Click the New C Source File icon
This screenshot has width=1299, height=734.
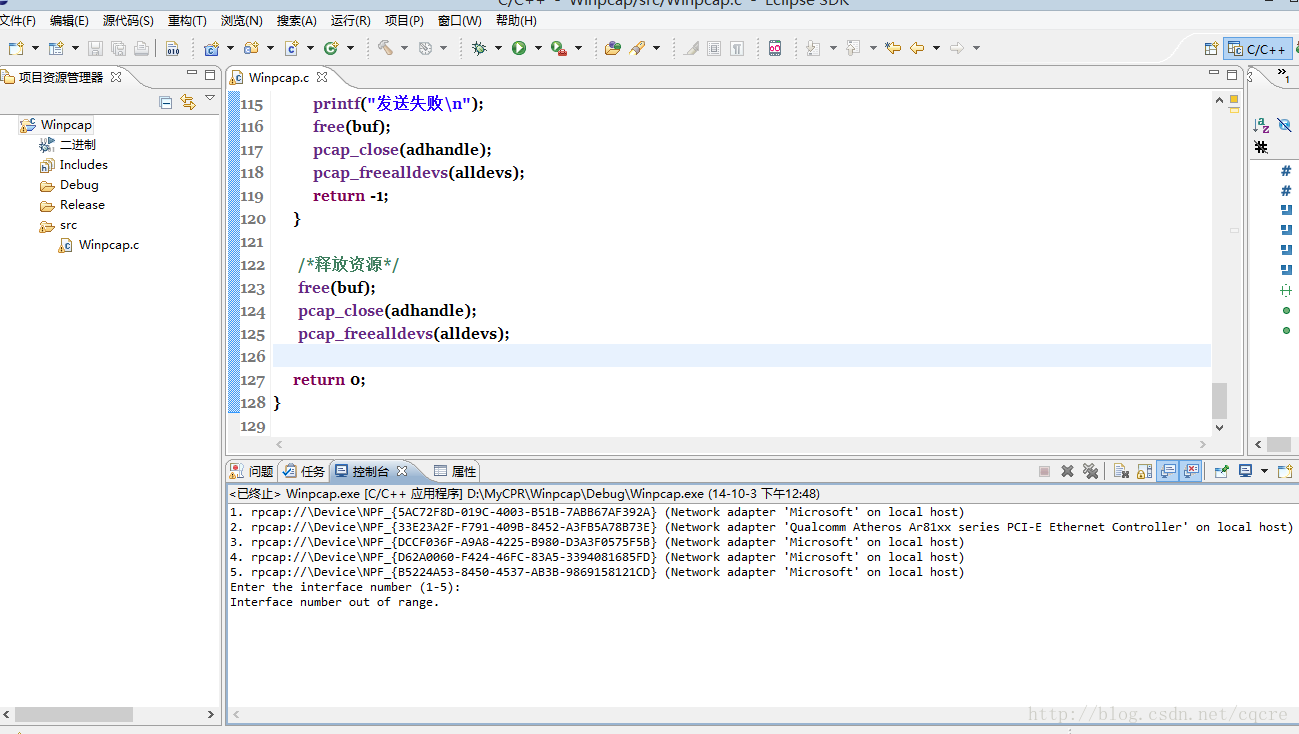tap(292, 48)
